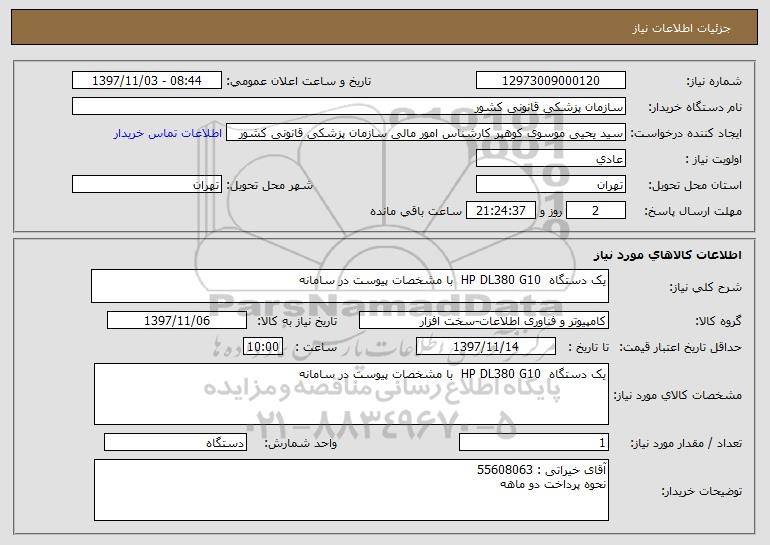Click the text ساعت باقی مانده
The image size is (770, 545).
[x=415, y=212]
